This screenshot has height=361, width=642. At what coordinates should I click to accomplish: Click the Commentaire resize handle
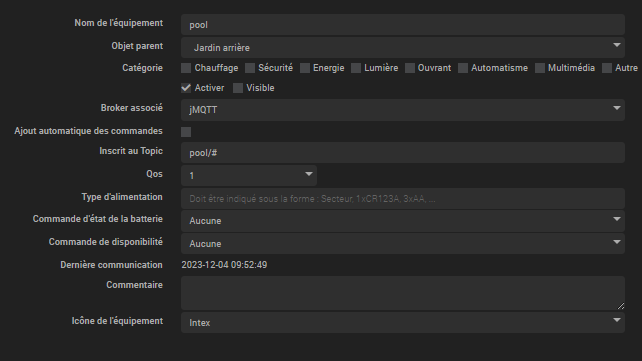click(621, 306)
